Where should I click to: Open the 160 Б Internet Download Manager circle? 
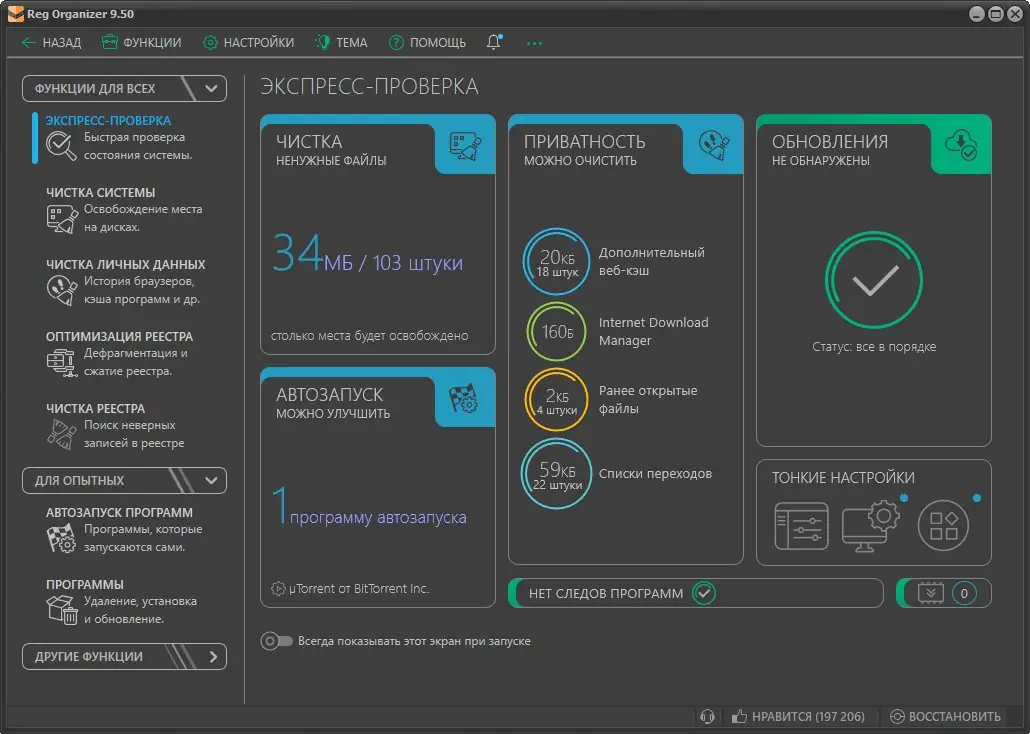[x=556, y=331]
